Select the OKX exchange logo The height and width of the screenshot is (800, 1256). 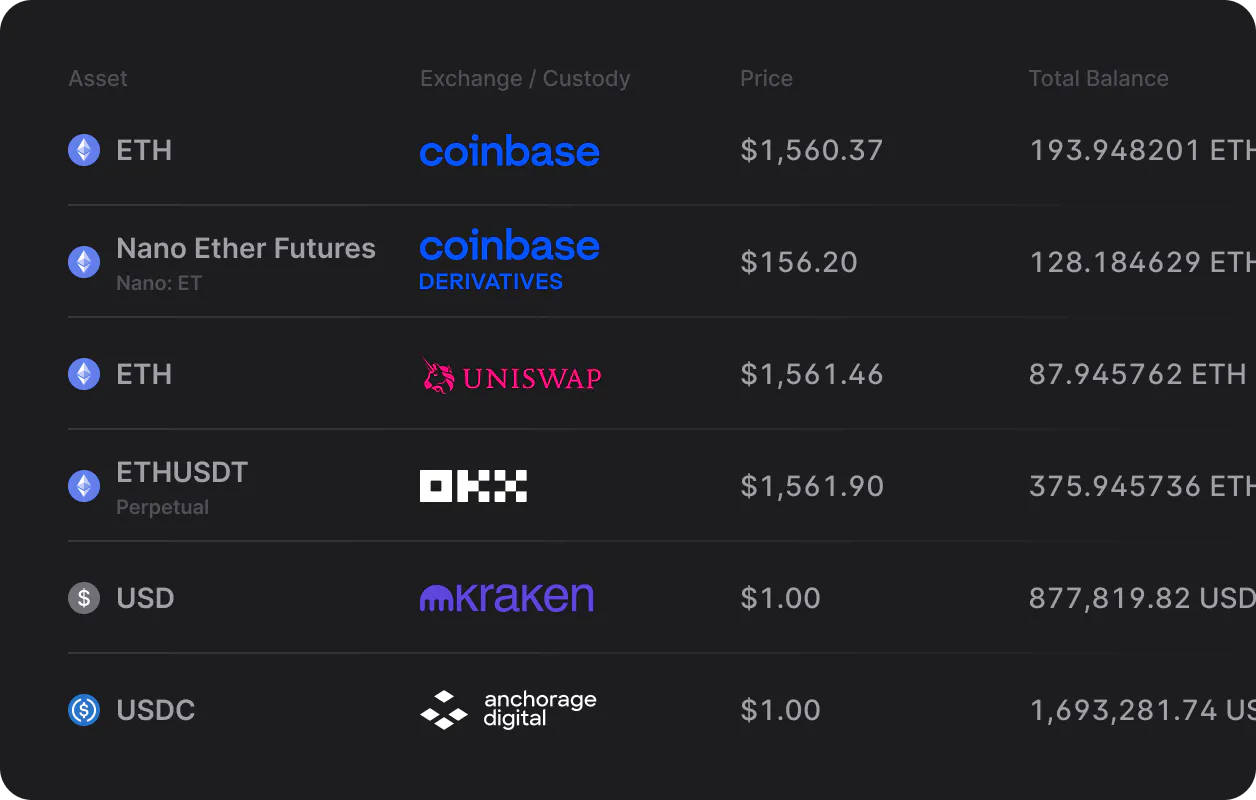(x=473, y=486)
